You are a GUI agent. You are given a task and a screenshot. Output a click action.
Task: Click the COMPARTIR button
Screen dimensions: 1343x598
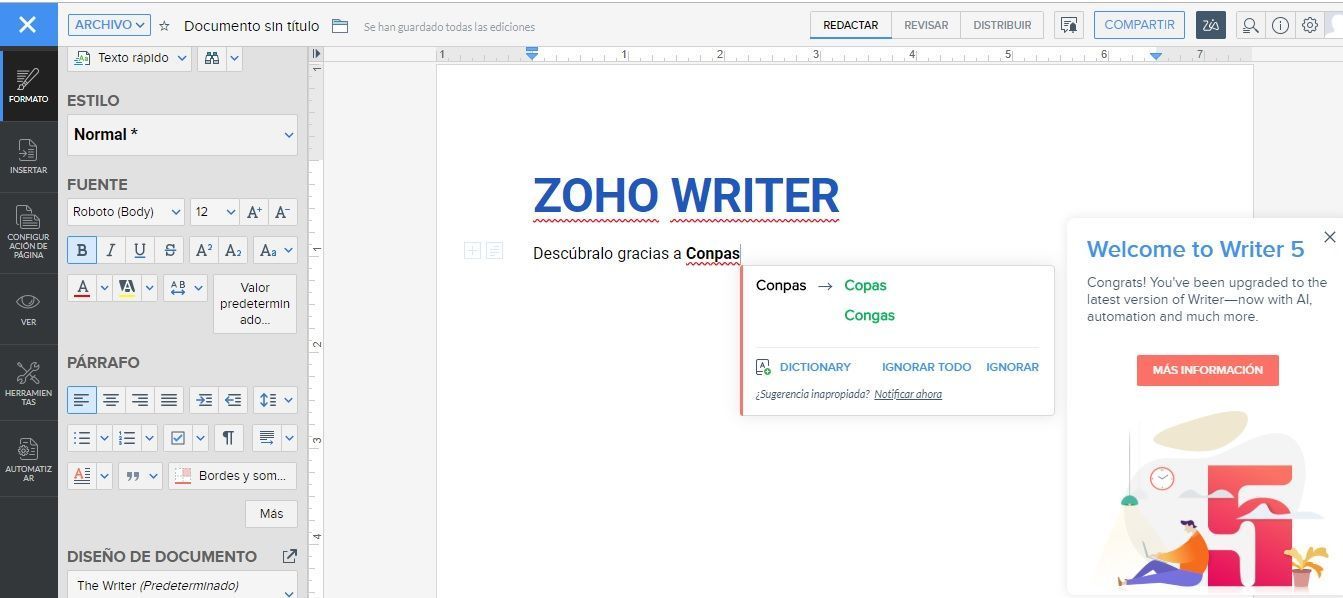tap(1139, 25)
